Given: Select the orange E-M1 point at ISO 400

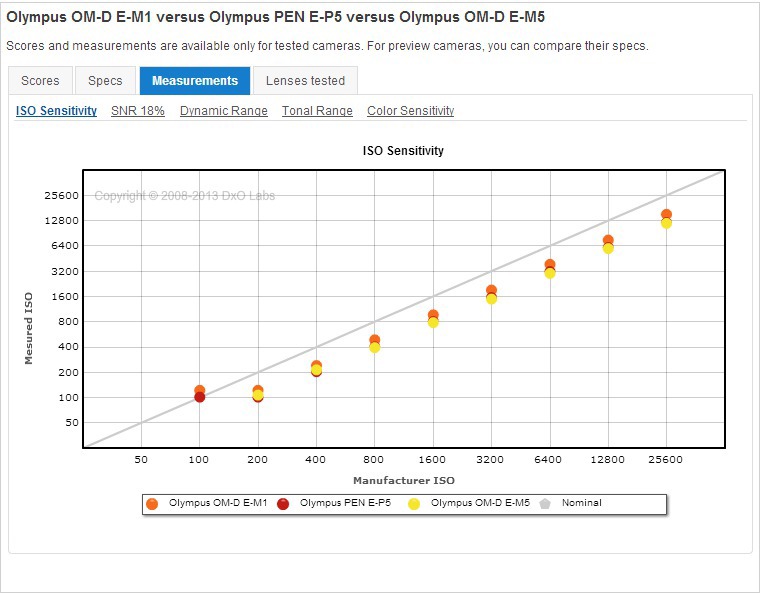Looking at the screenshot, I should pos(317,365).
